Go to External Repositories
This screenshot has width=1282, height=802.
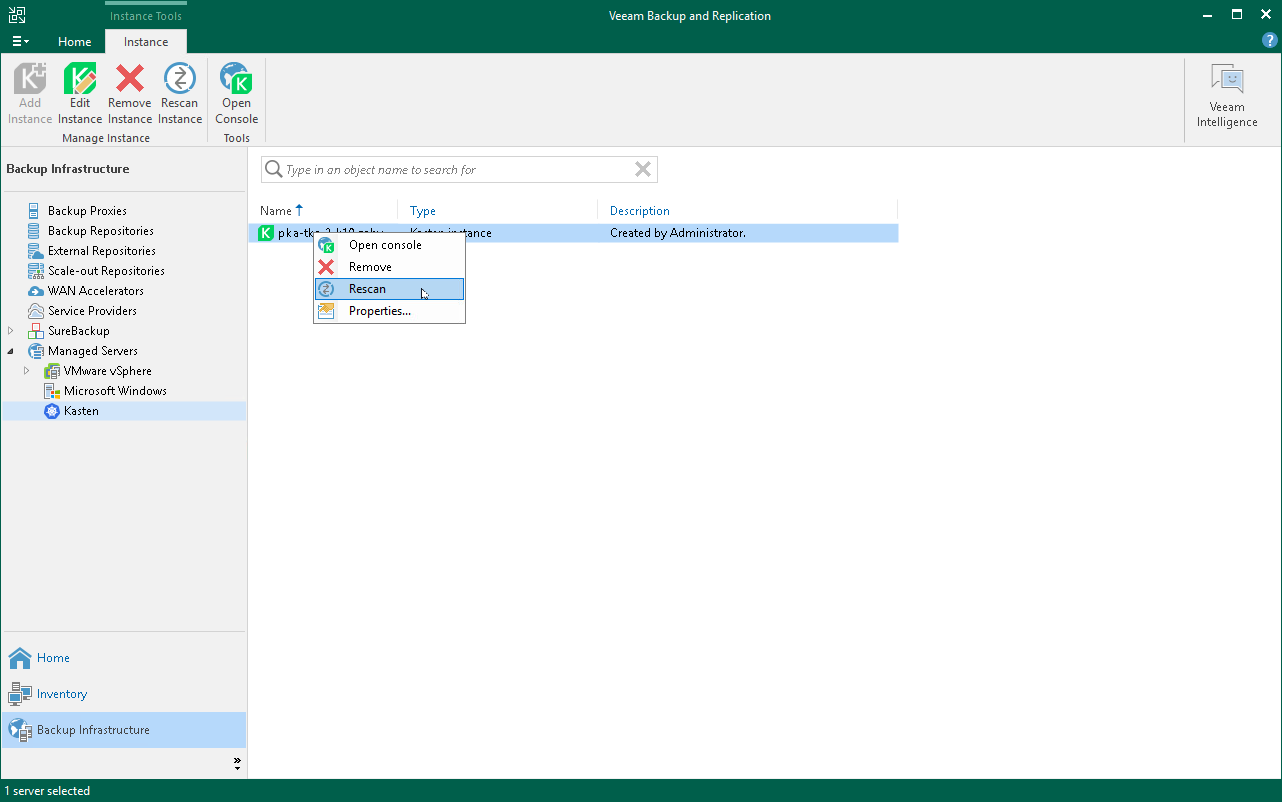(101, 251)
